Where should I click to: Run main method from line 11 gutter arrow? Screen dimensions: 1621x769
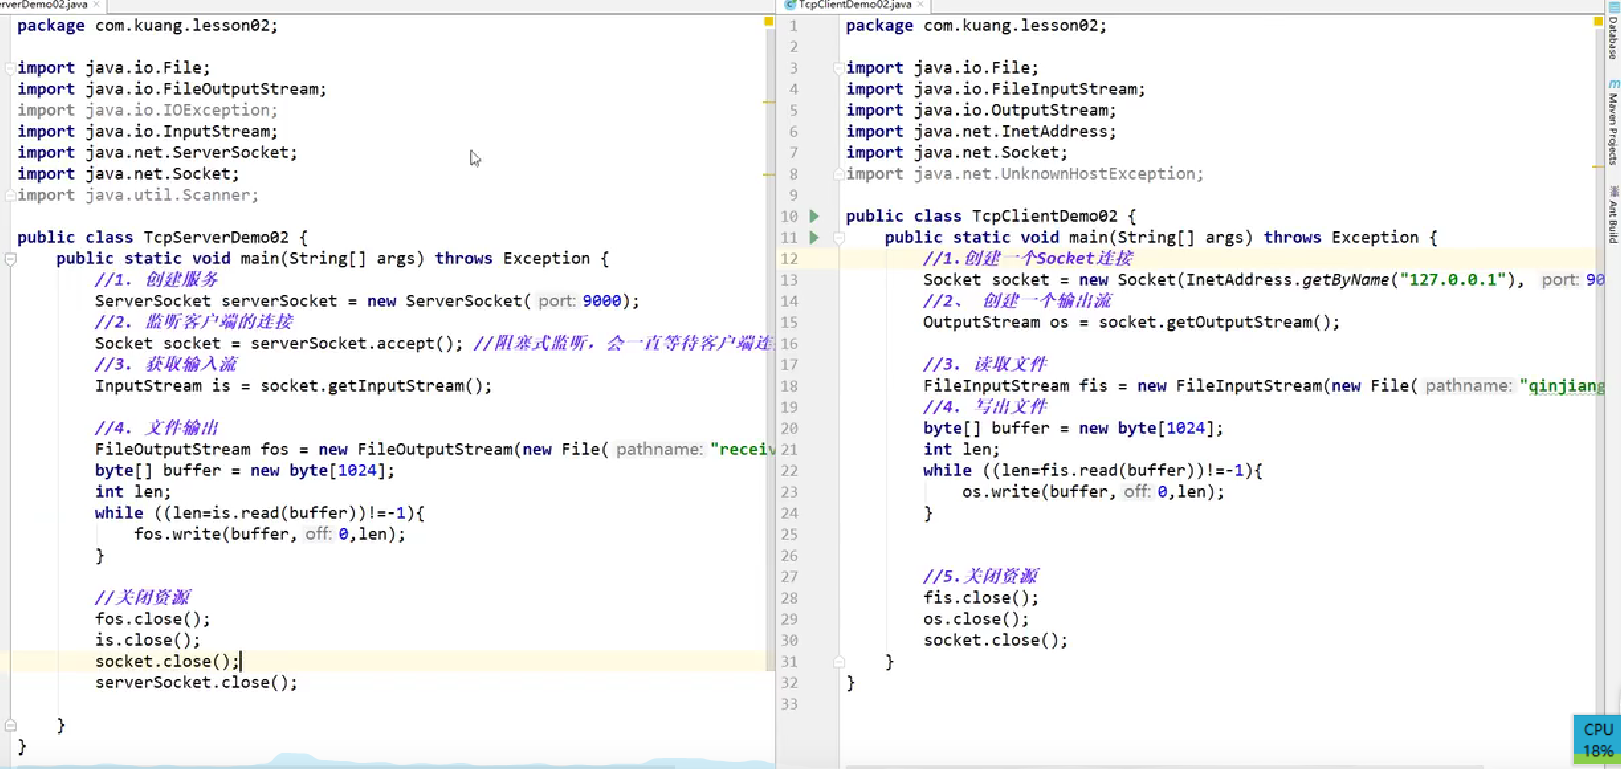click(x=814, y=237)
